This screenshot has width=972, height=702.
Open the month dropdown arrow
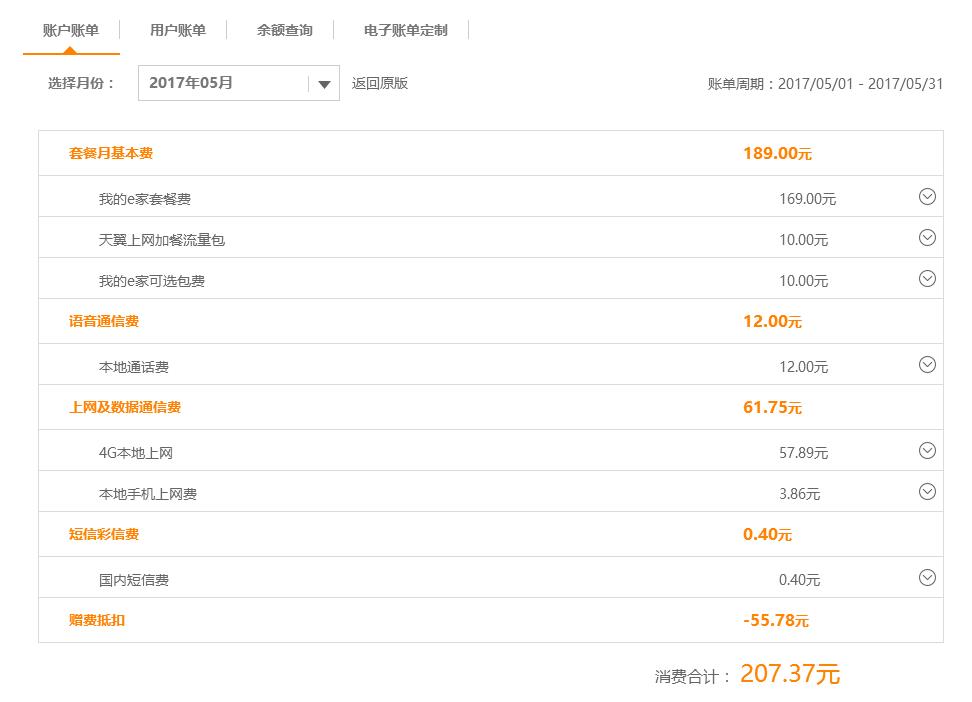pyautogui.click(x=323, y=84)
